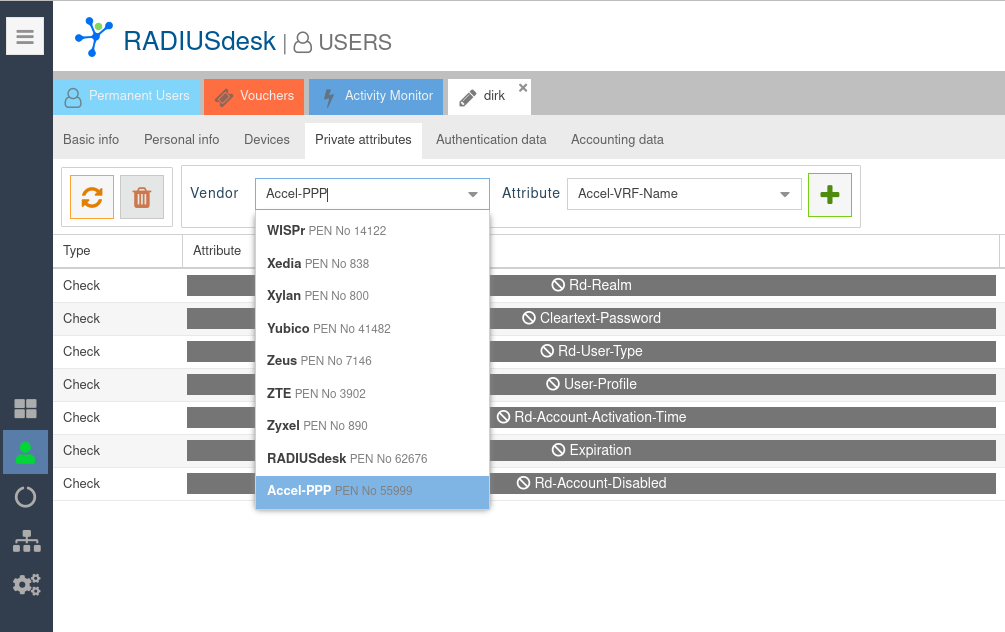Close the dirk tab
Screen dimensions: 1005x632
pyautogui.click(x=523, y=88)
